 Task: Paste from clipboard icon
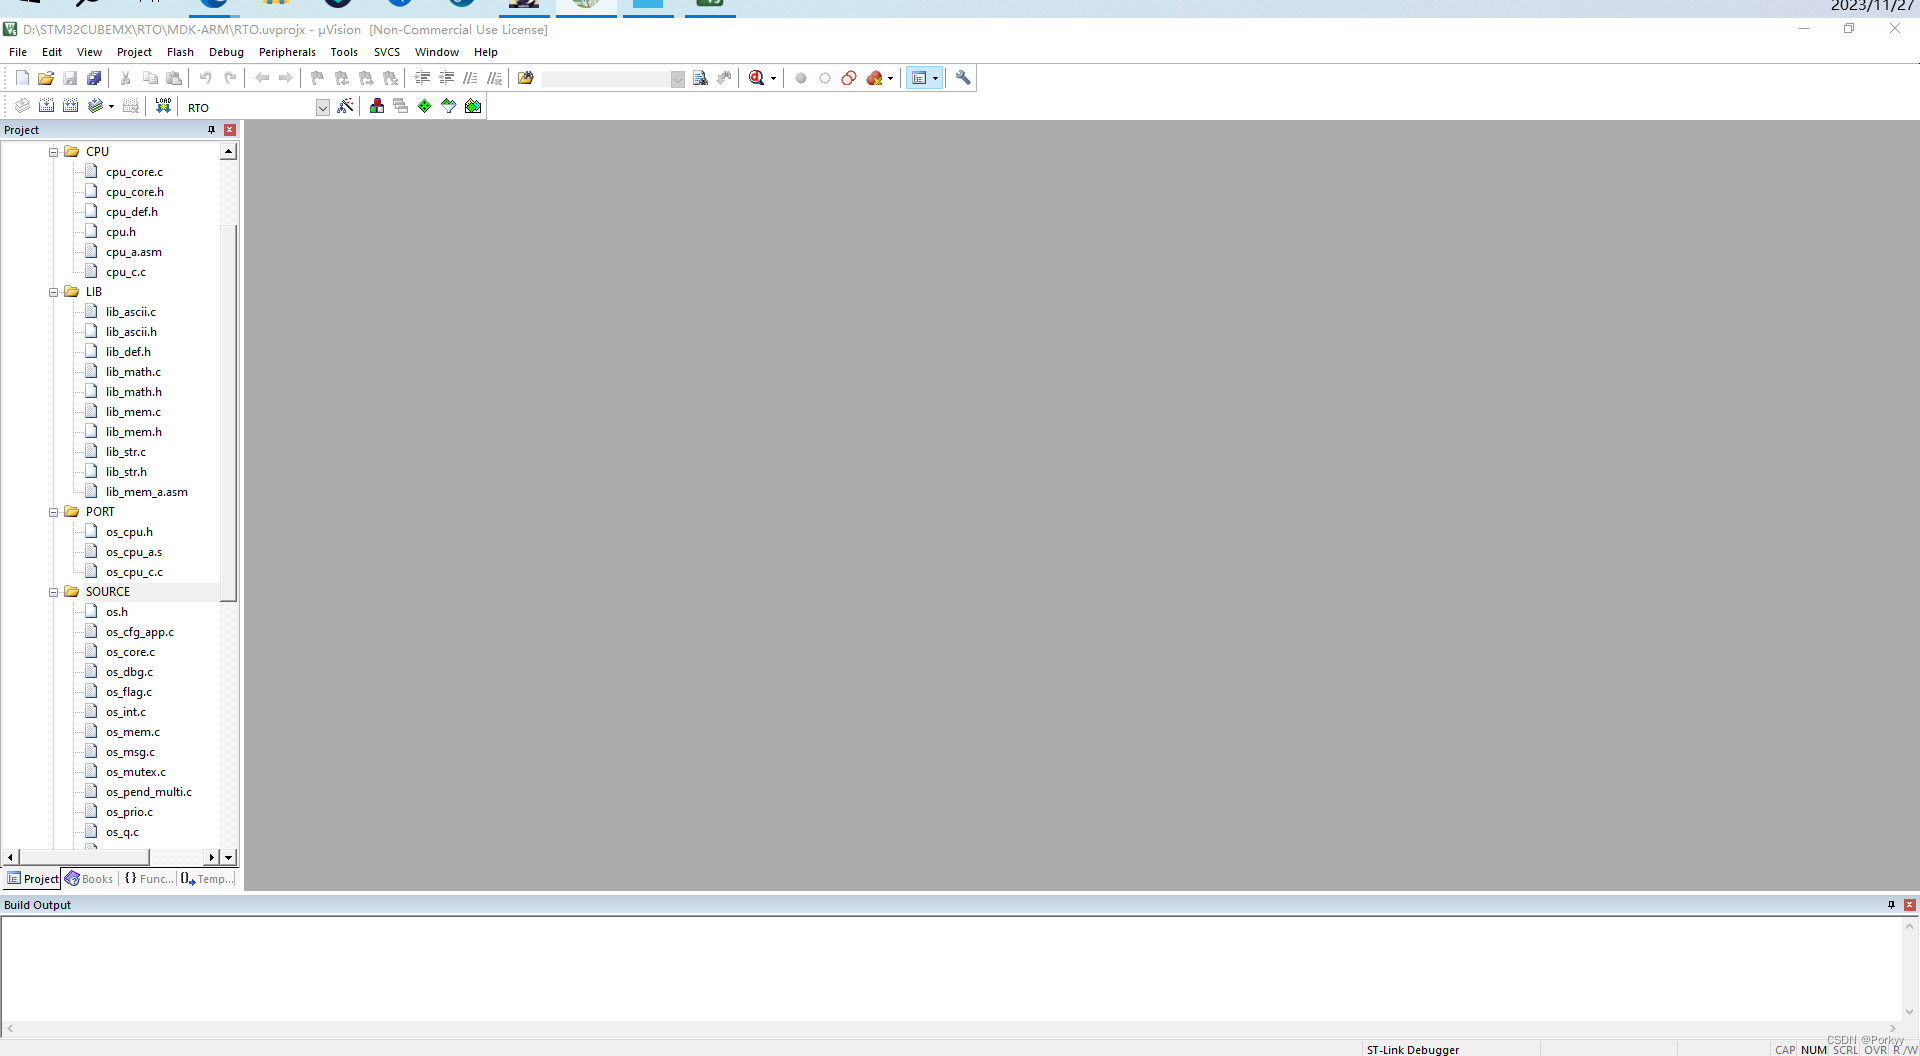click(174, 78)
